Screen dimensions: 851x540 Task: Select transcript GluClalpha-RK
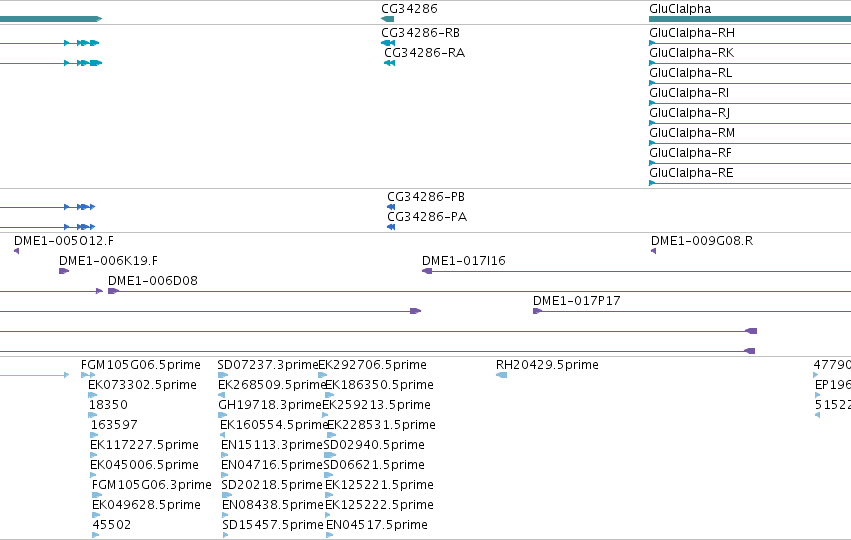click(691, 53)
